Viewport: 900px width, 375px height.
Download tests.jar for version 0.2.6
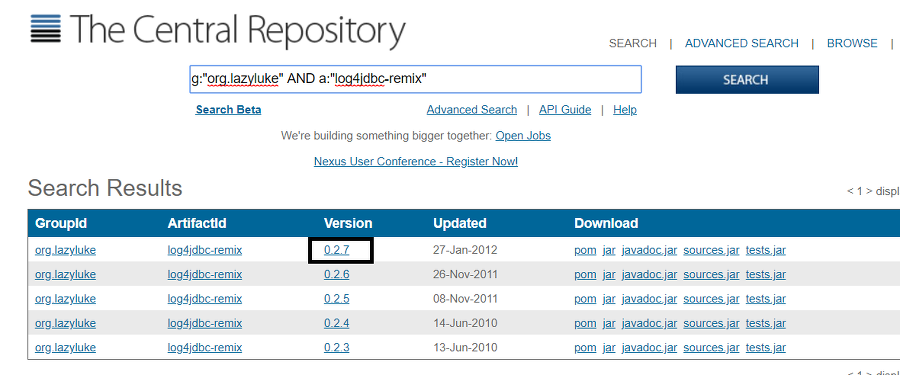(766, 275)
